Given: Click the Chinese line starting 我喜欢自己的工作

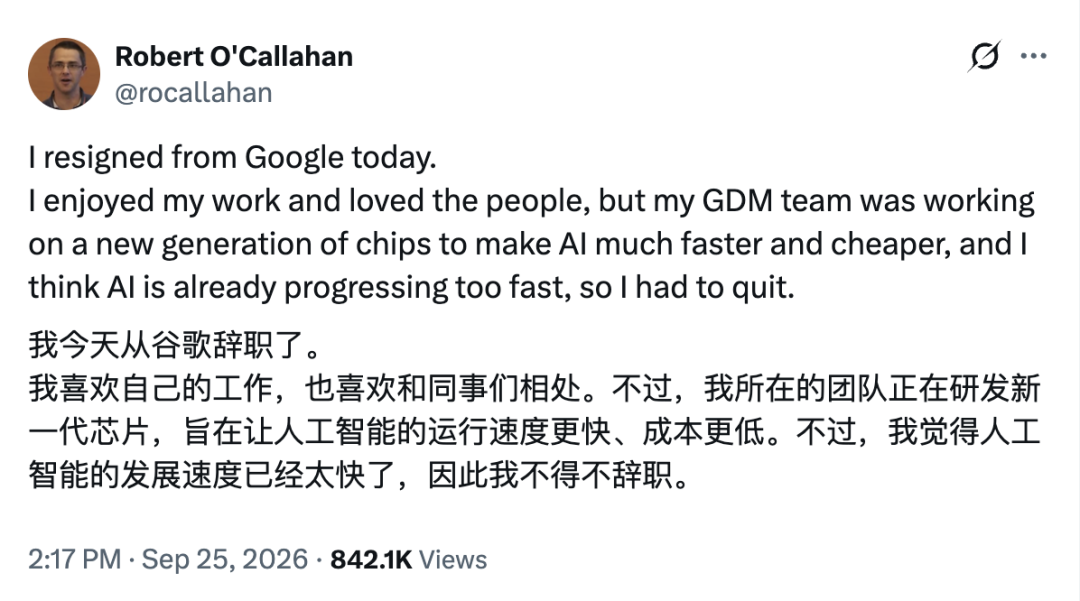Looking at the screenshot, I should pyautogui.click(x=534, y=388).
